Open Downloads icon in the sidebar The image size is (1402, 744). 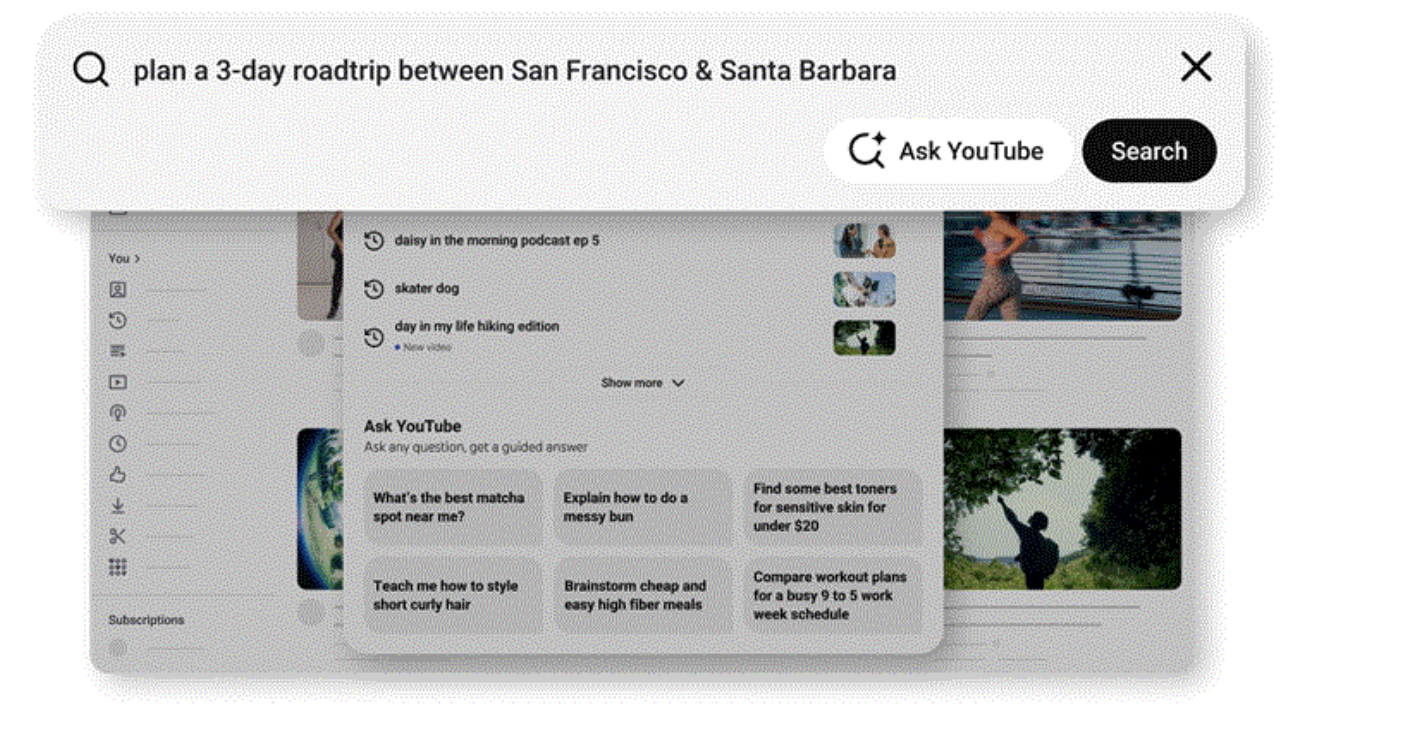(118, 506)
